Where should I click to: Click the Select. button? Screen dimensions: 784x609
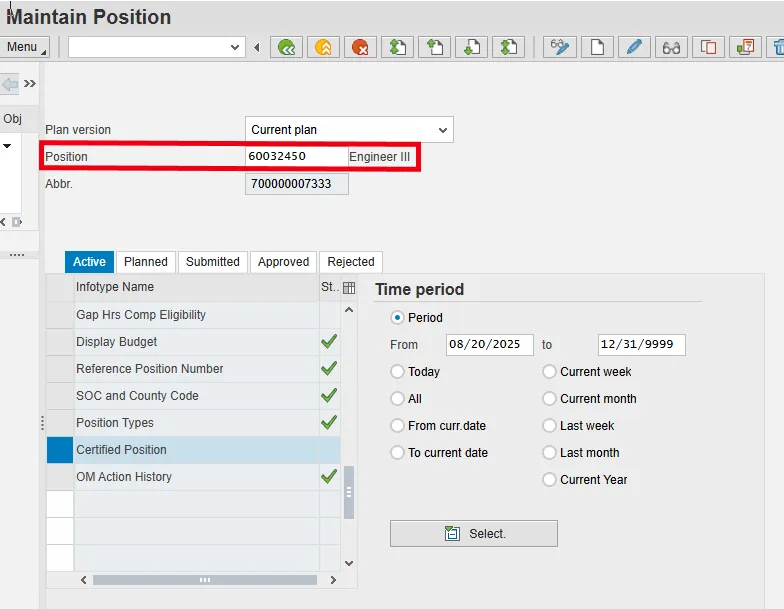pyautogui.click(x=474, y=534)
